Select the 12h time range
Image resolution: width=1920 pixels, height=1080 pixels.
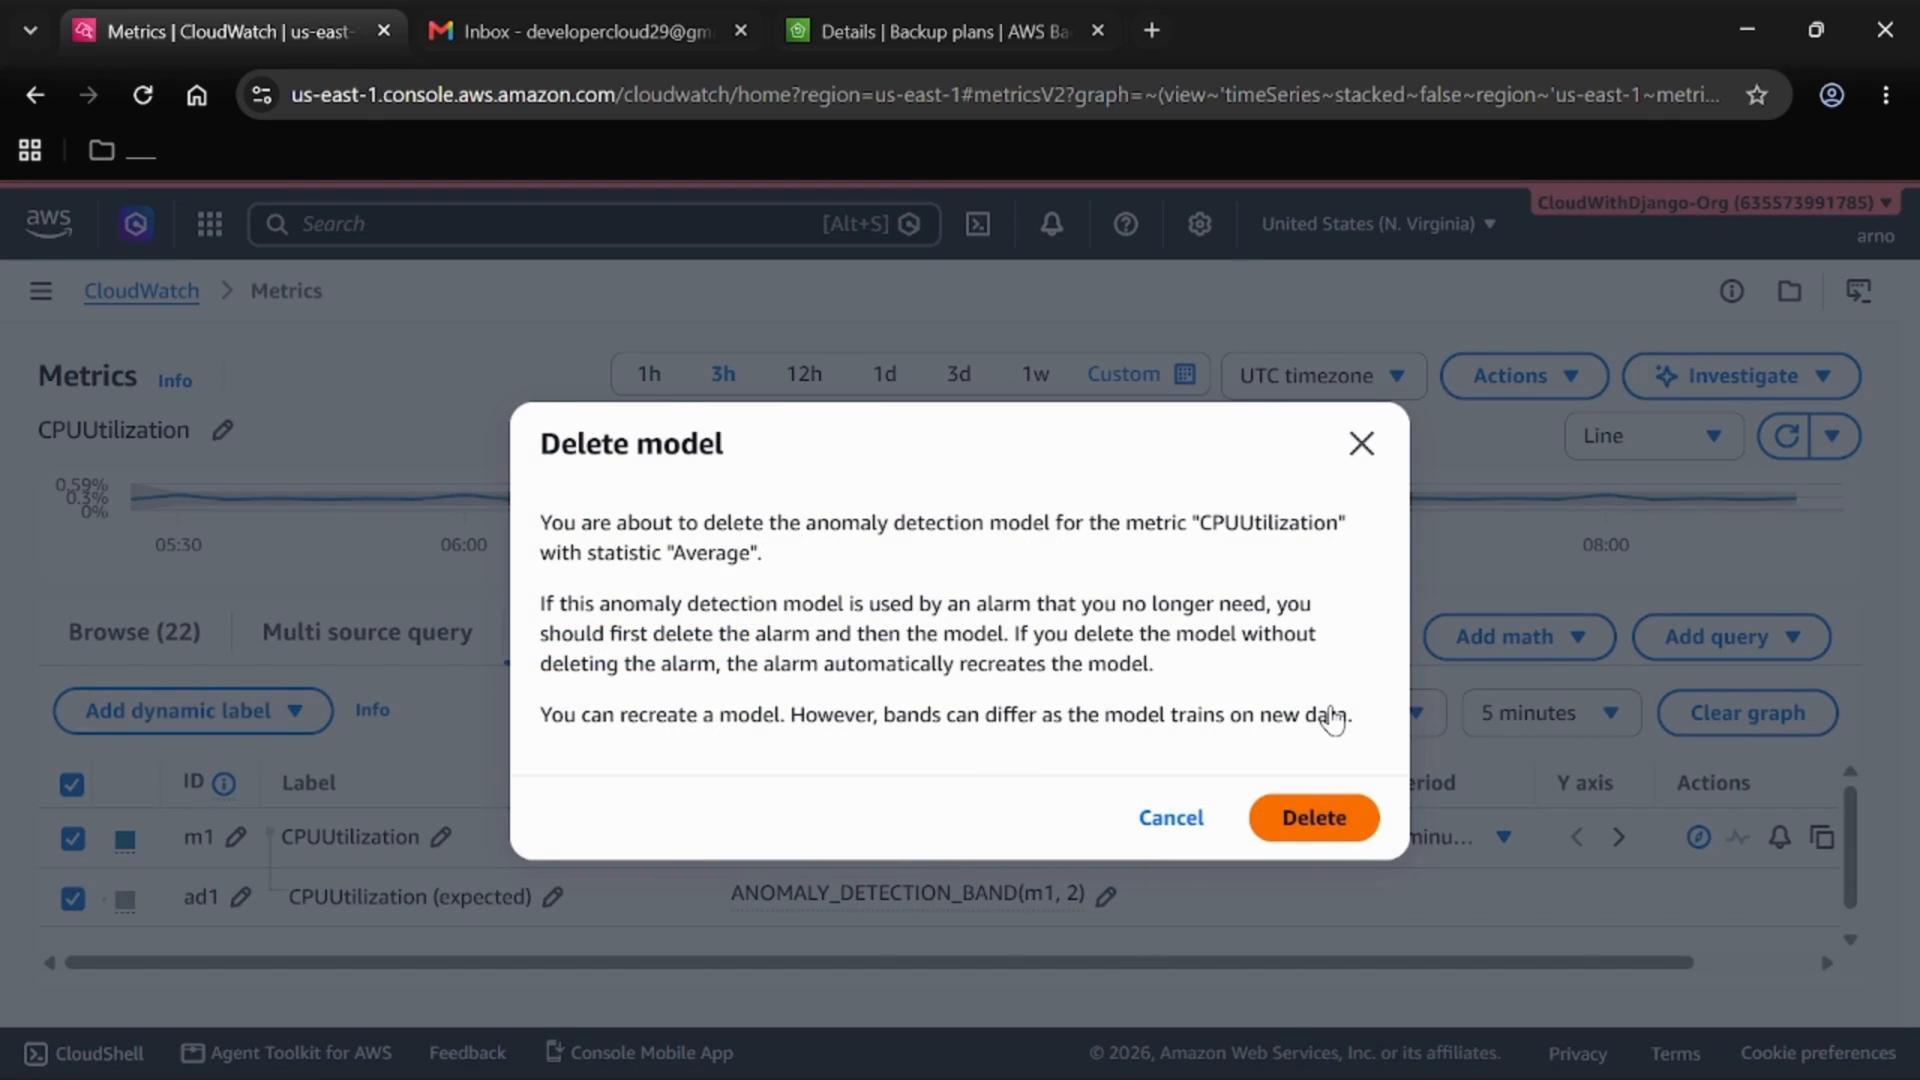[804, 374]
